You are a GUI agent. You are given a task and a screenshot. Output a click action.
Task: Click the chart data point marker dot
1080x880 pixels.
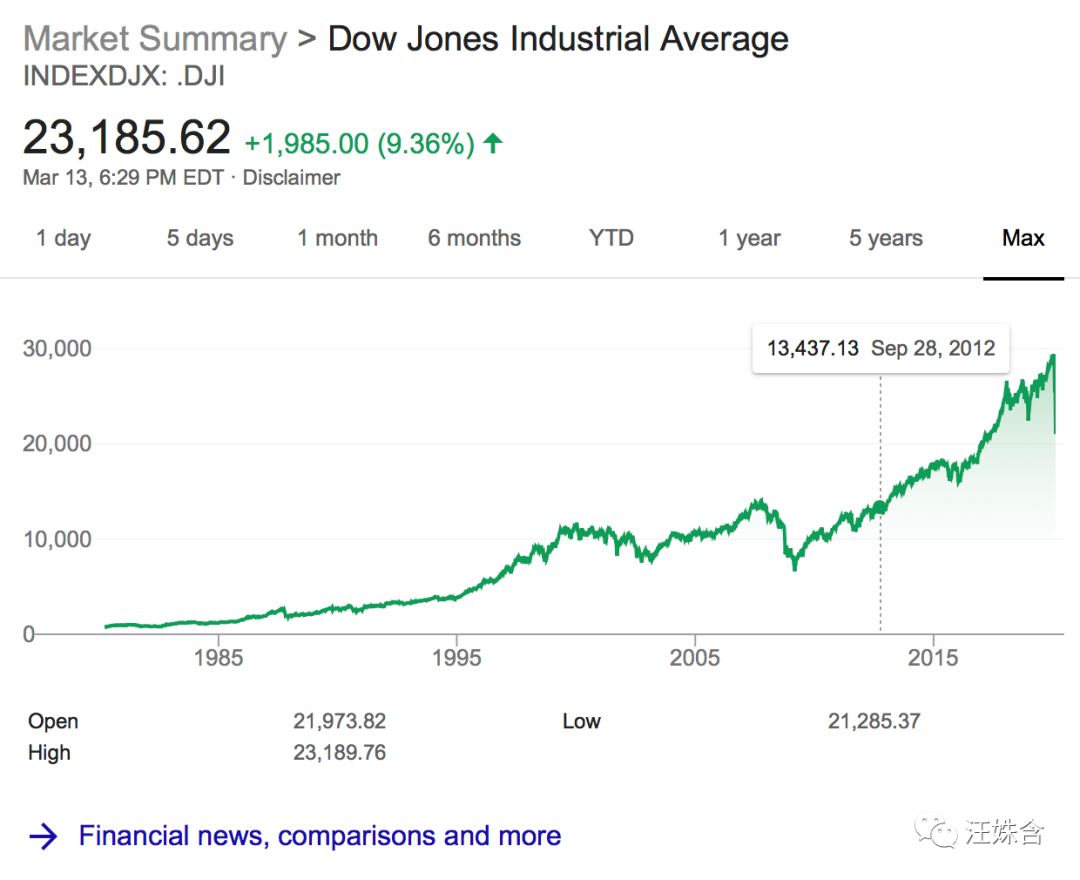point(880,506)
